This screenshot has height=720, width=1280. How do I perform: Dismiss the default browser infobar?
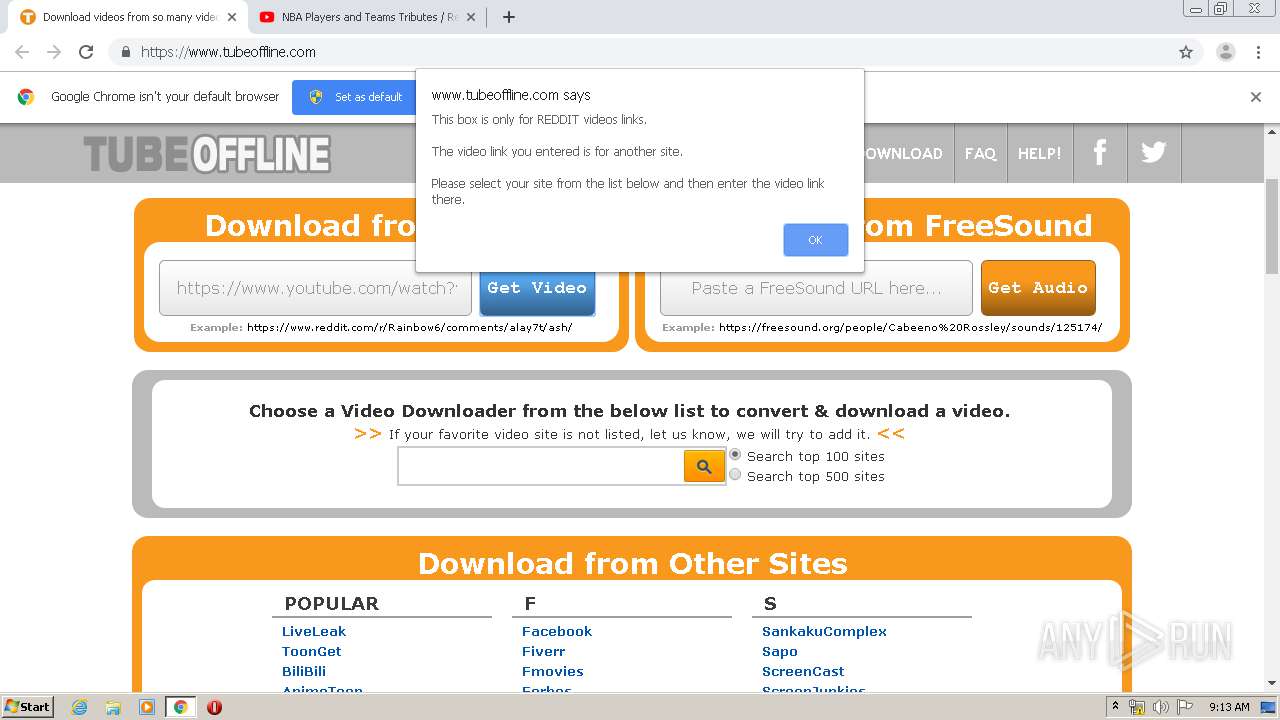[1256, 97]
